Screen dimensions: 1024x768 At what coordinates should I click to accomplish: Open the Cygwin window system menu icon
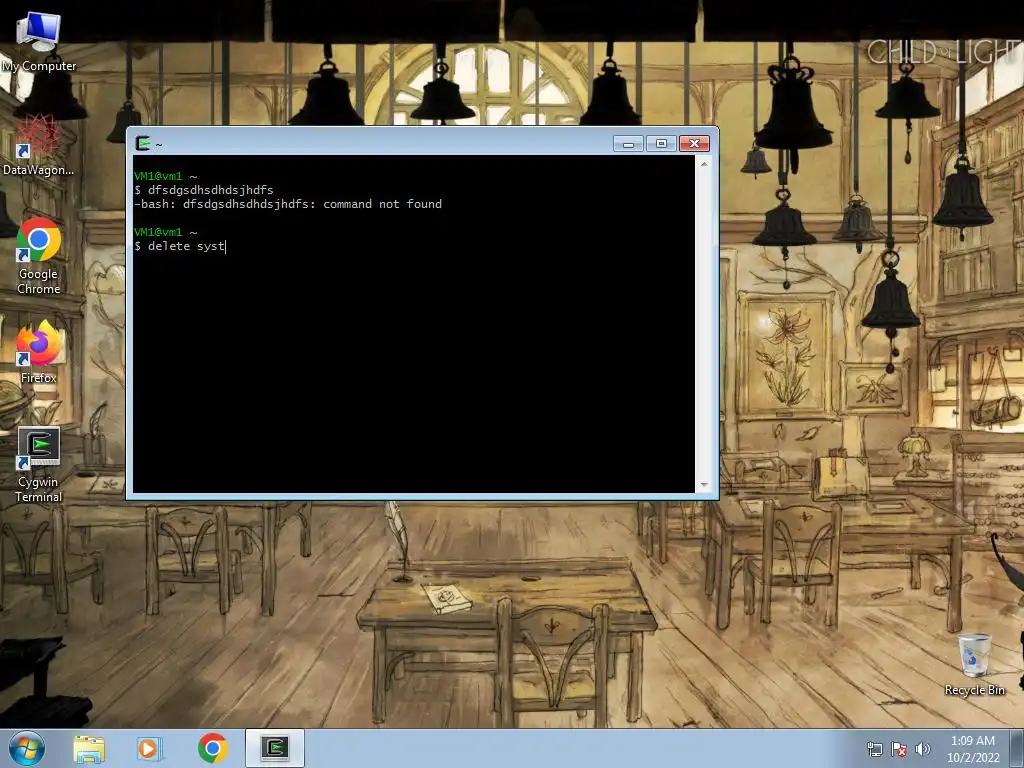pos(142,143)
